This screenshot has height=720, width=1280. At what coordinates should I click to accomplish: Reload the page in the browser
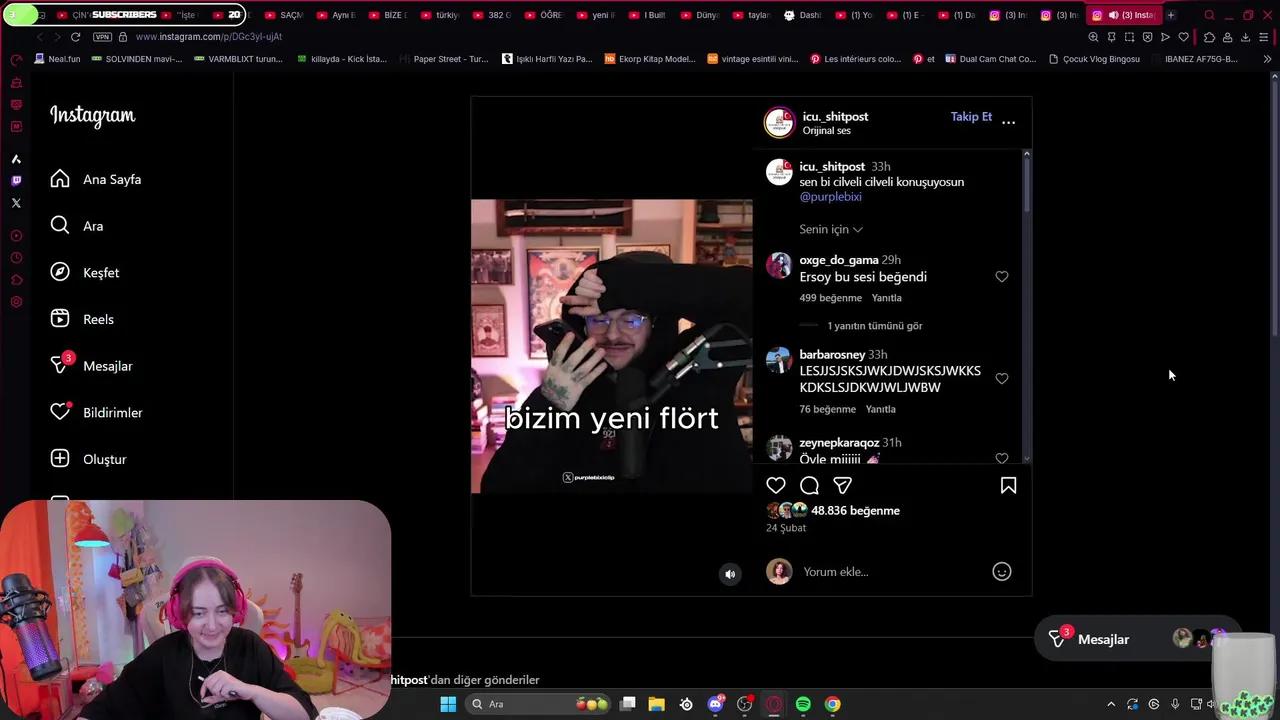[75, 37]
